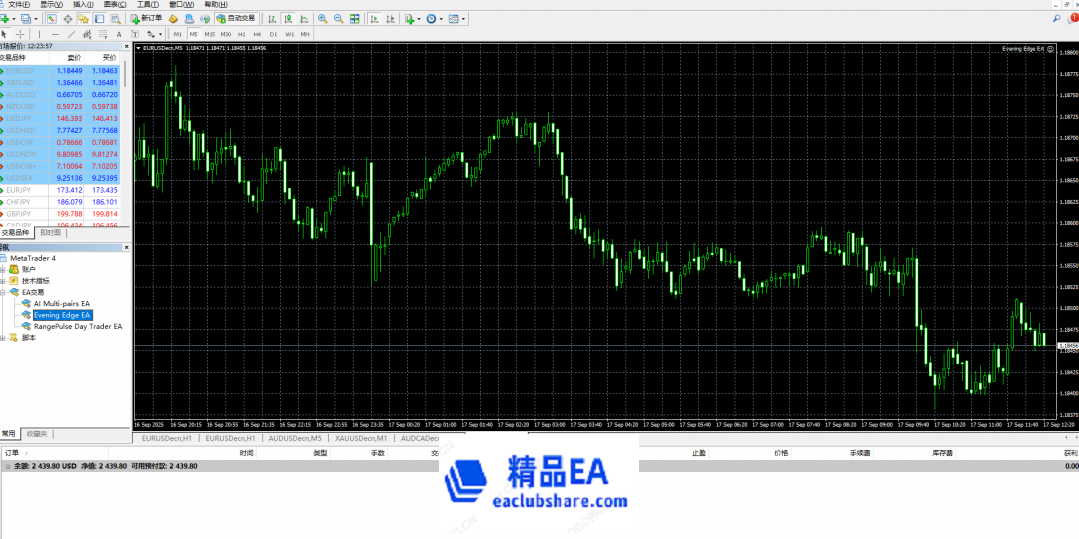Open the 图表 (Charts) menu
This screenshot has width=1079, height=539.
pyautogui.click(x=115, y=5)
